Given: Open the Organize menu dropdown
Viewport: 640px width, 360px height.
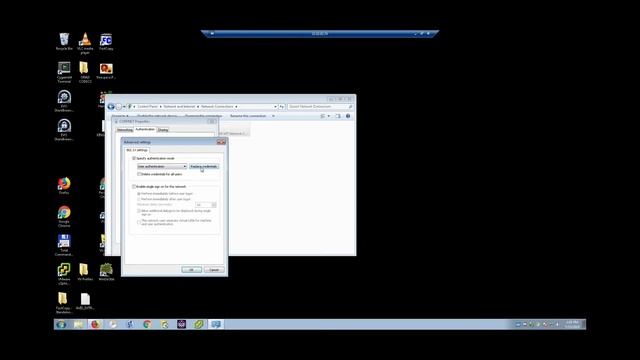Looking at the screenshot, I should (x=120, y=116).
